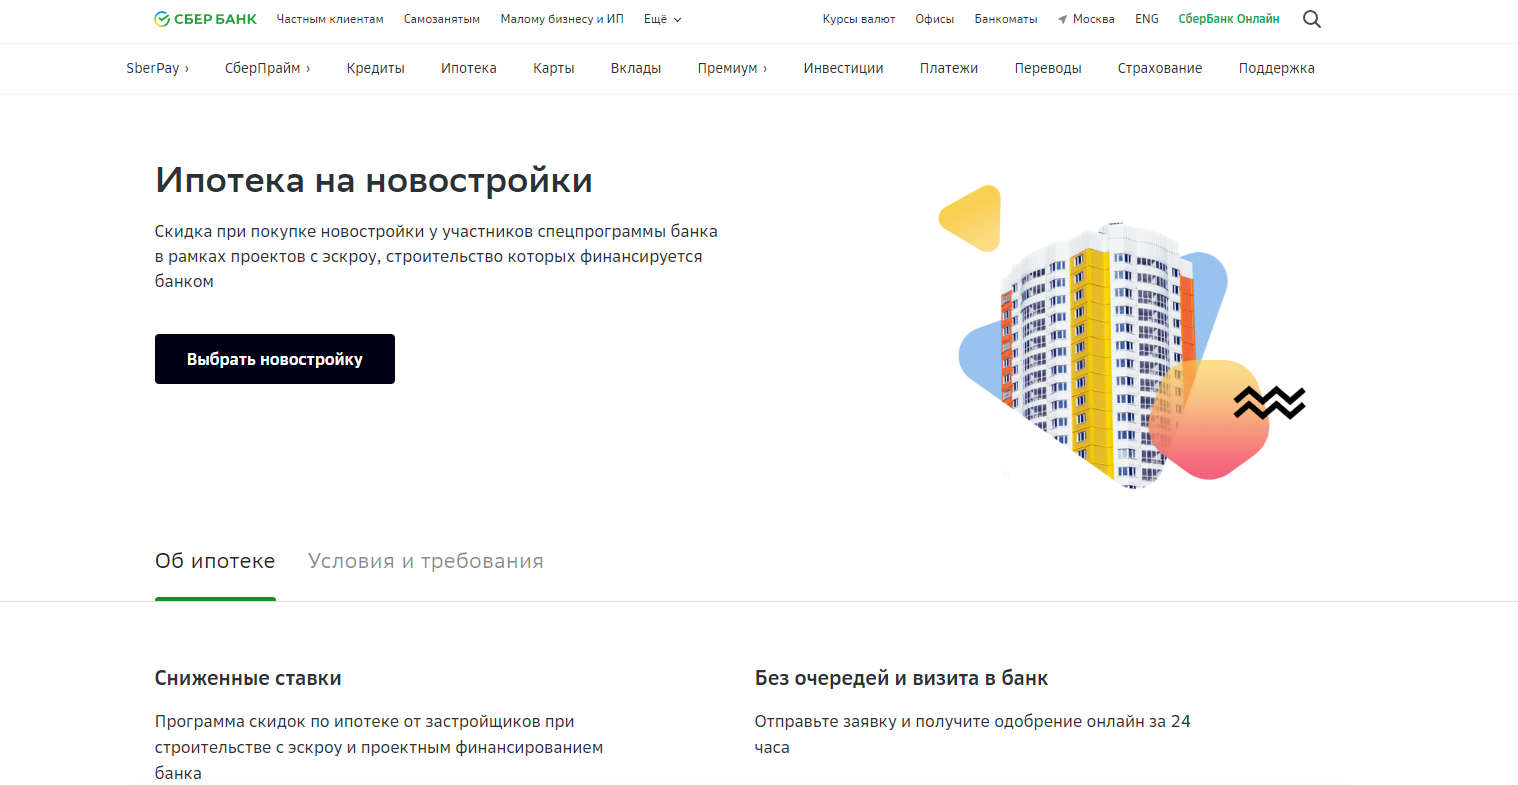Go to the Частным клиентам section
The height and width of the screenshot is (785, 1518).
tap(330, 19)
